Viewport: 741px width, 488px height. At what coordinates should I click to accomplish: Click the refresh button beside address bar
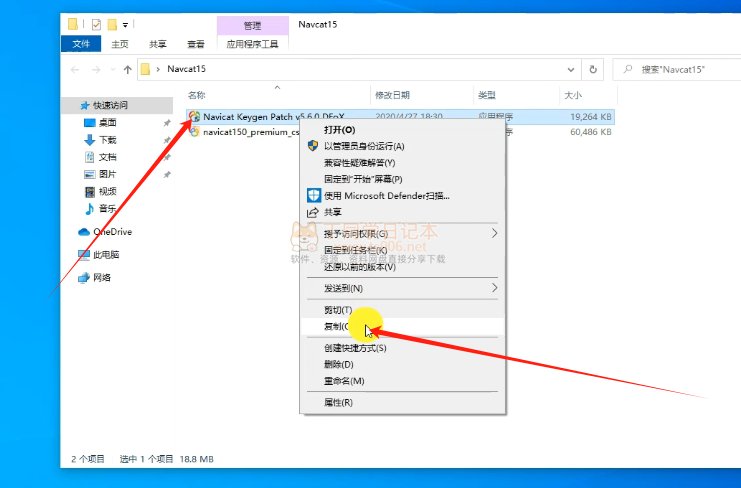(x=593, y=69)
